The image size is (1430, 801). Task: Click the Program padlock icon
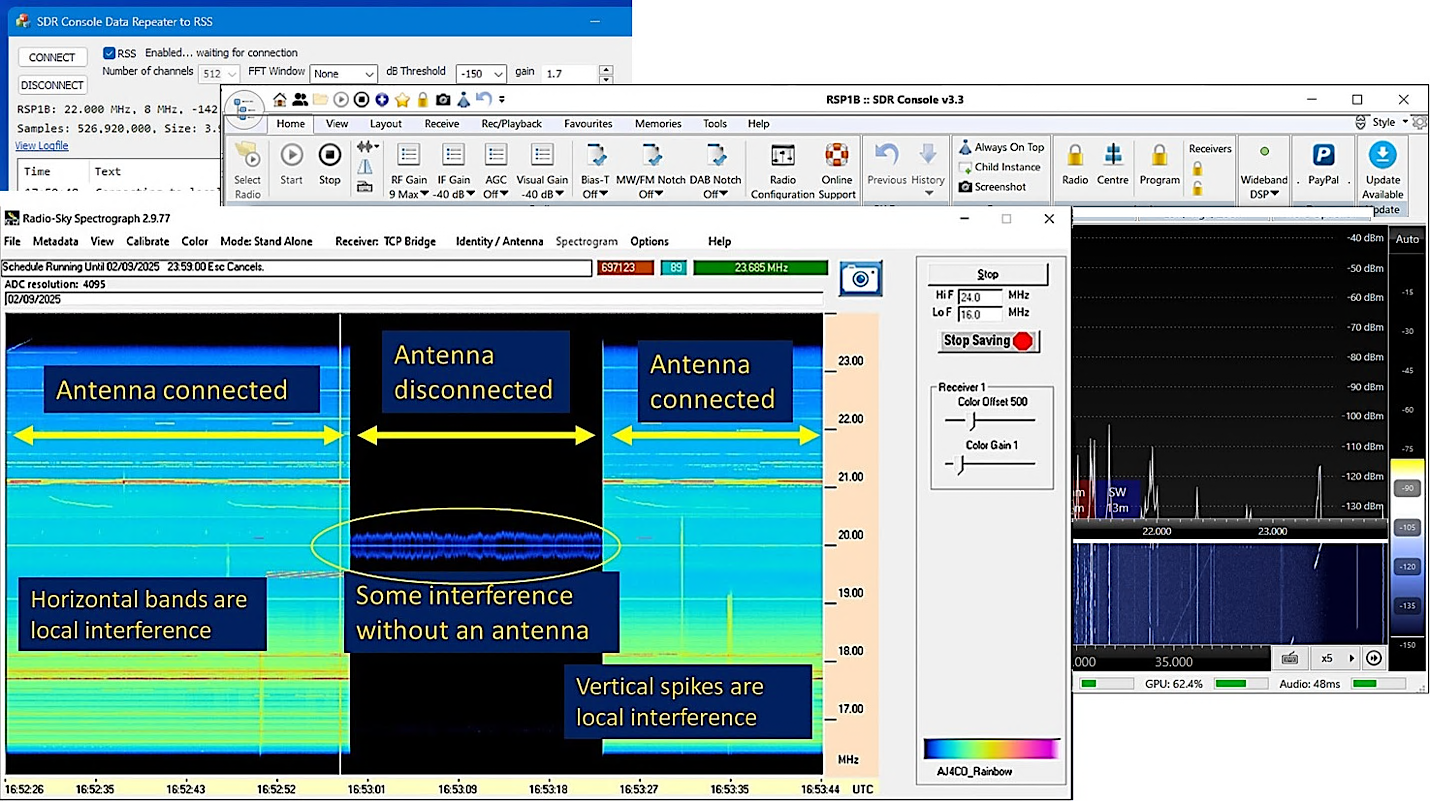coord(1159,155)
